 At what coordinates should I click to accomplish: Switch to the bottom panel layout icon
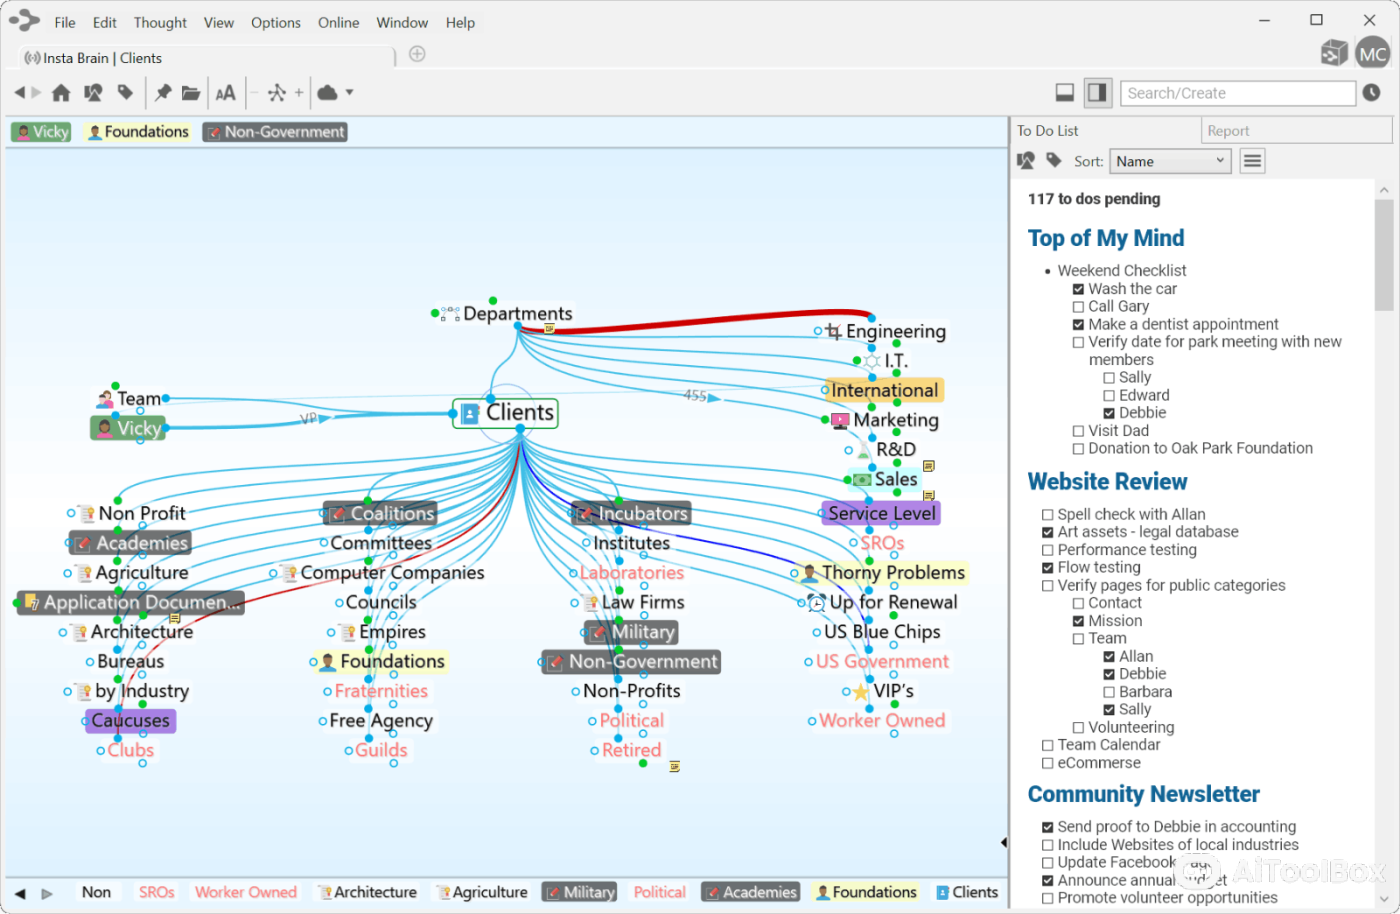(1065, 93)
